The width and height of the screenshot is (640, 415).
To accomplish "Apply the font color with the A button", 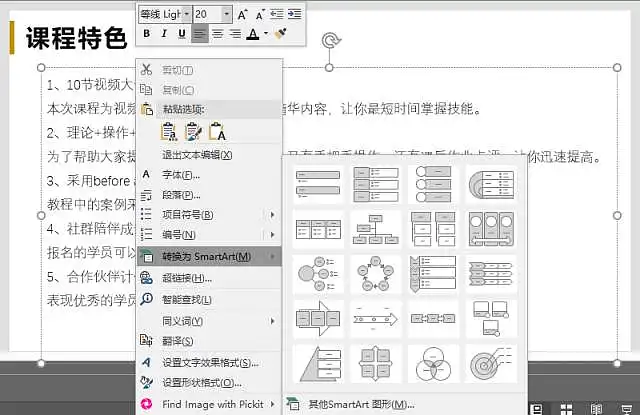I will (x=253, y=33).
